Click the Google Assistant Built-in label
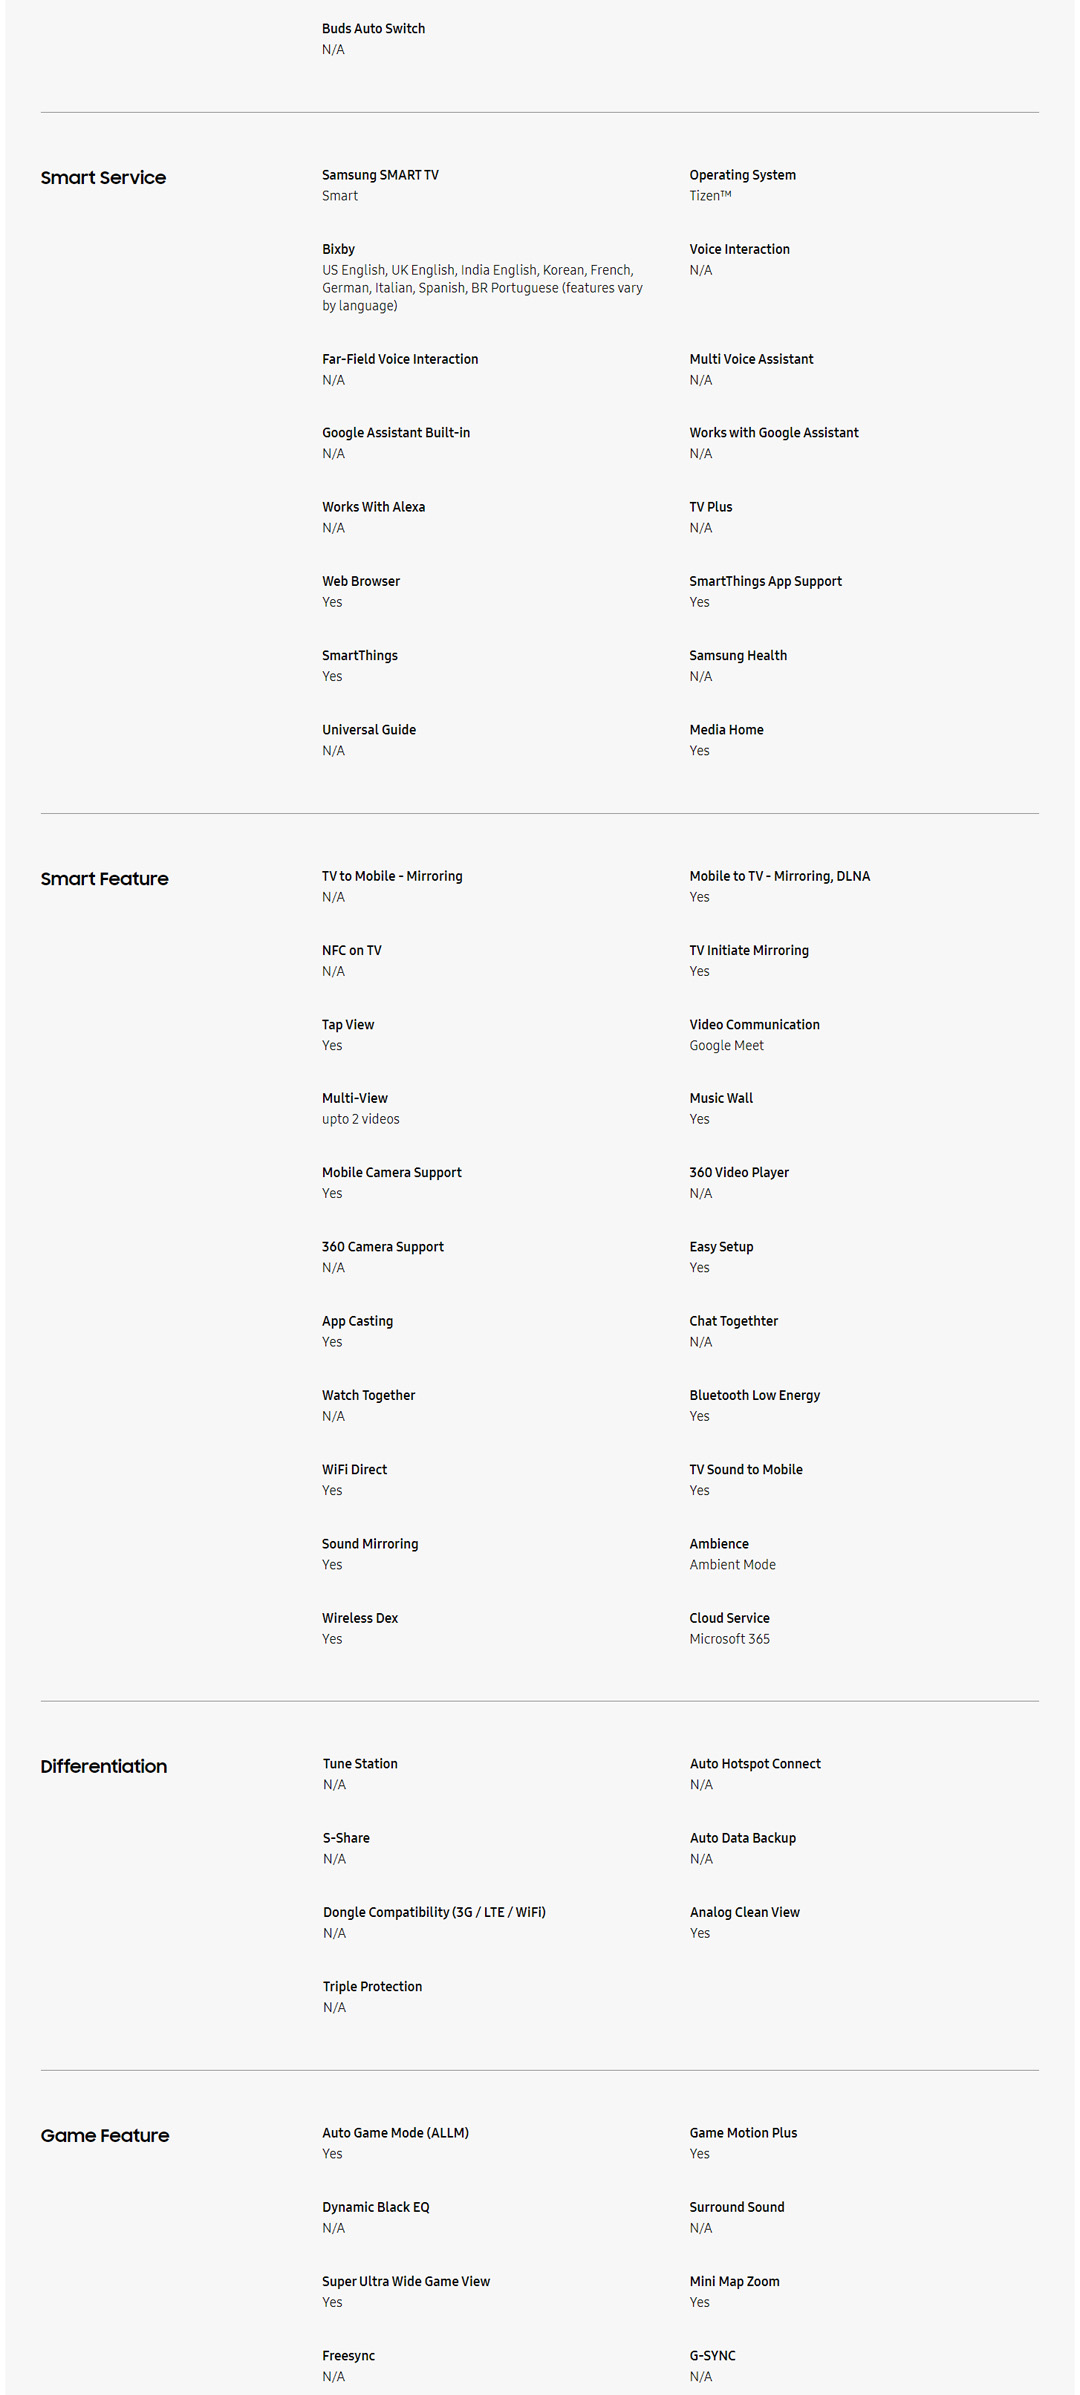This screenshot has height=2395, width=1080. tap(396, 433)
